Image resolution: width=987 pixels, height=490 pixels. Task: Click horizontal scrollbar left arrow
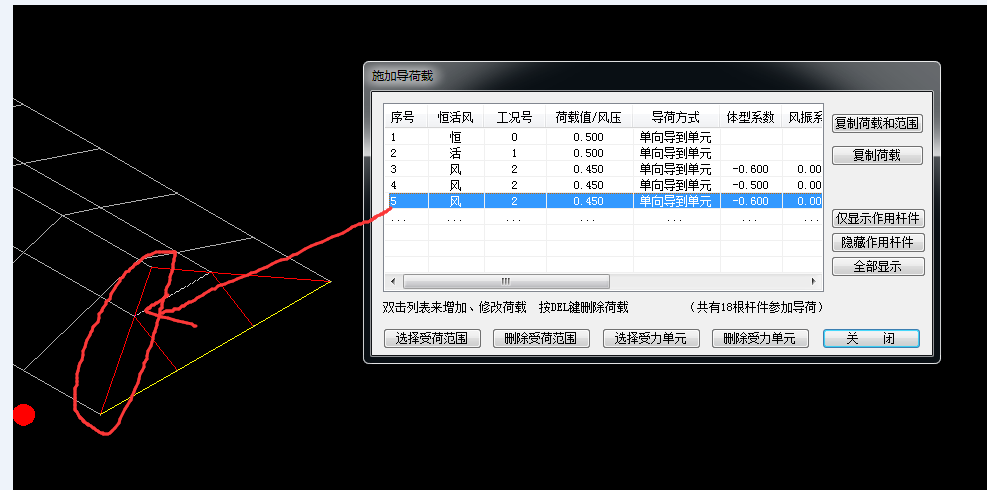393,281
